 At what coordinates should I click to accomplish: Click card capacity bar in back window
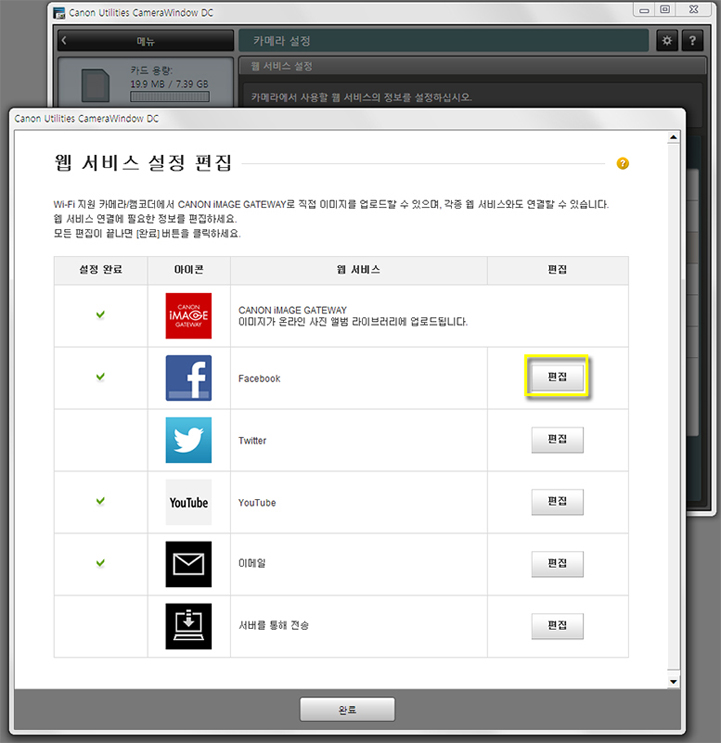click(x=170, y=97)
